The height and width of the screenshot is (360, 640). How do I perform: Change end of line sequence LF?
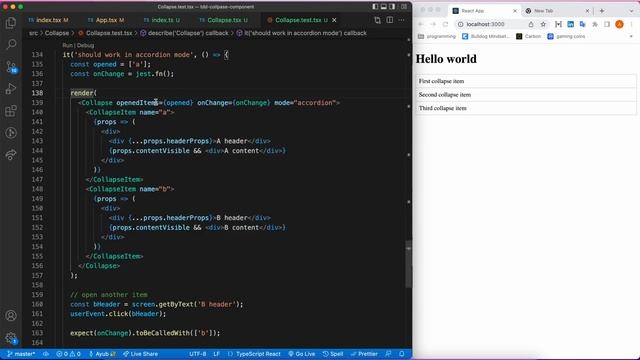point(216,354)
